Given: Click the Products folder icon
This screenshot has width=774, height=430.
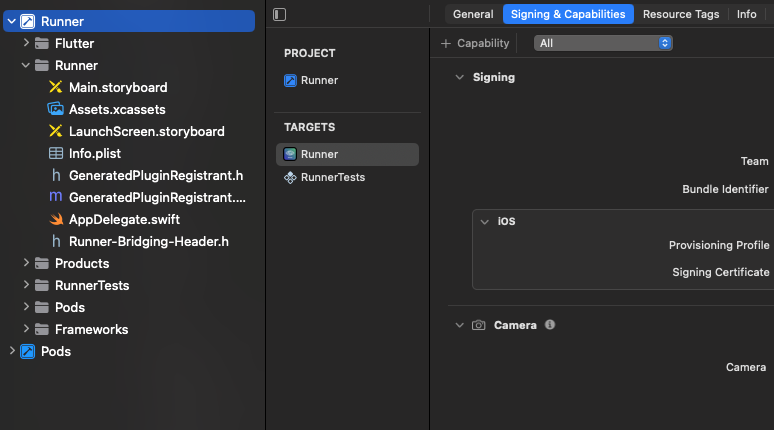Looking at the screenshot, I should [42, 263].
